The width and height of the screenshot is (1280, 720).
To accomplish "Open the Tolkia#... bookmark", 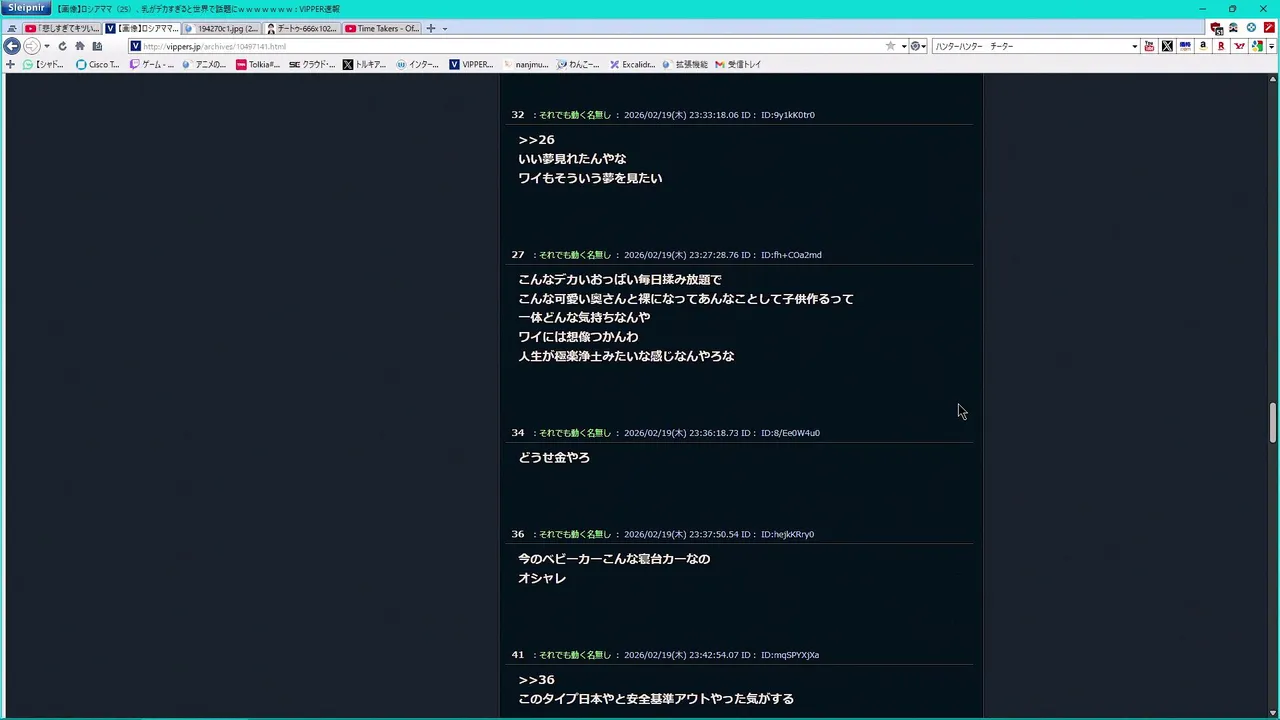I will 258,64.
